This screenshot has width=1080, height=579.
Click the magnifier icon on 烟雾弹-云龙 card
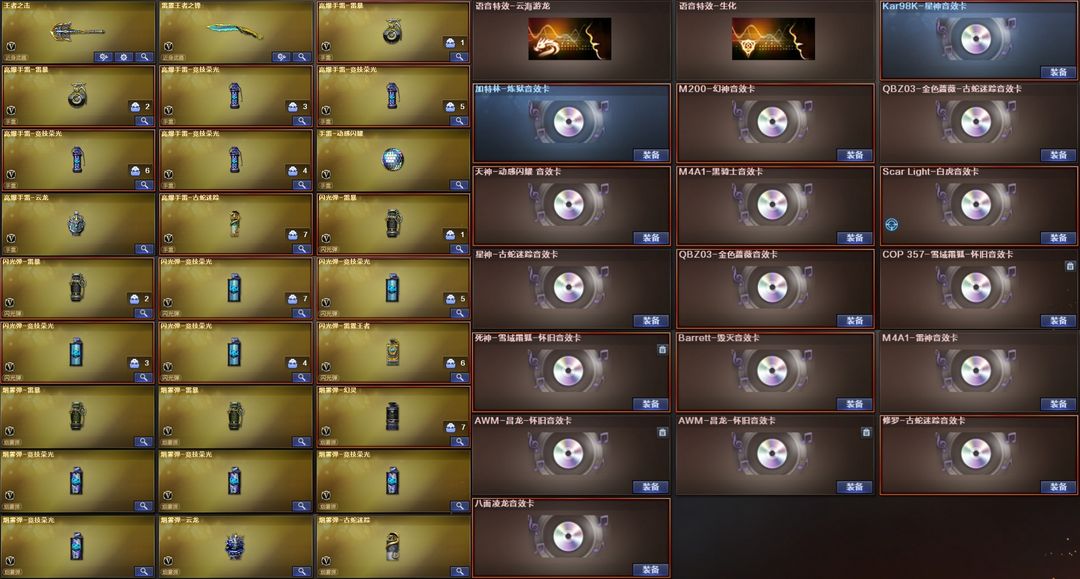[x=302, y=571]
